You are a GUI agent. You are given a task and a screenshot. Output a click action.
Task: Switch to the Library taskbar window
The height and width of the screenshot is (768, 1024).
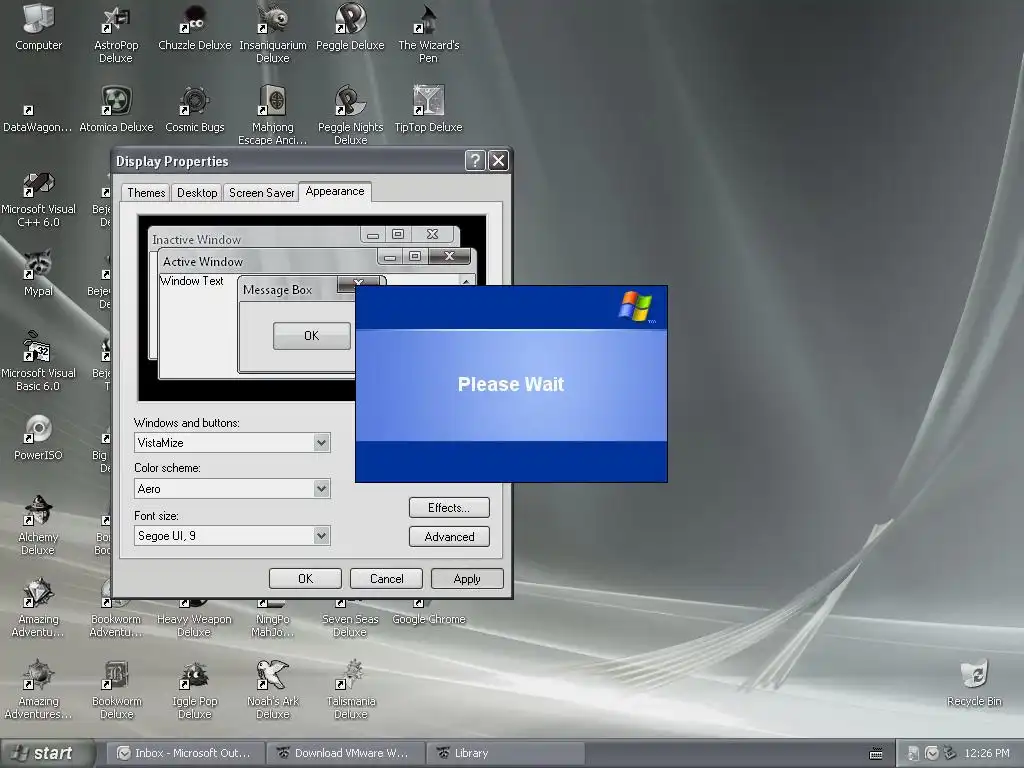pyautogui.click(x=505, y=754)
